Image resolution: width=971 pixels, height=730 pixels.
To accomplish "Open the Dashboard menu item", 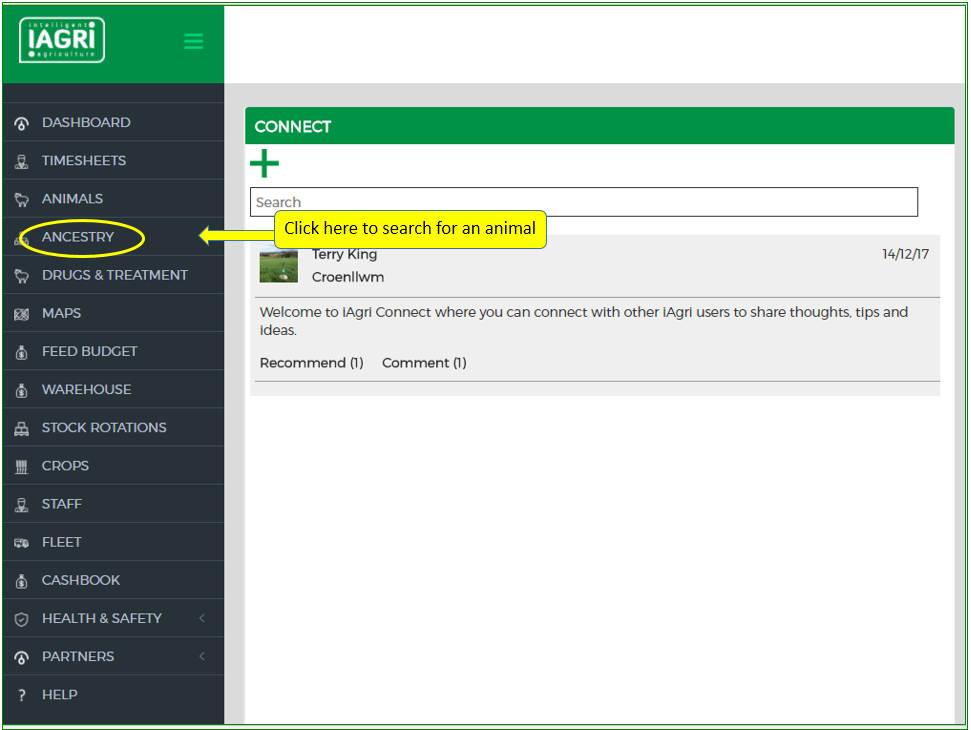I will [113, 122].
